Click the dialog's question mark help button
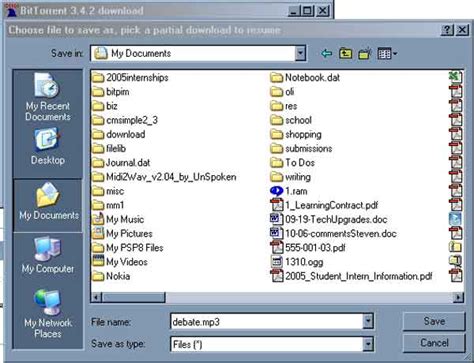 447,30
